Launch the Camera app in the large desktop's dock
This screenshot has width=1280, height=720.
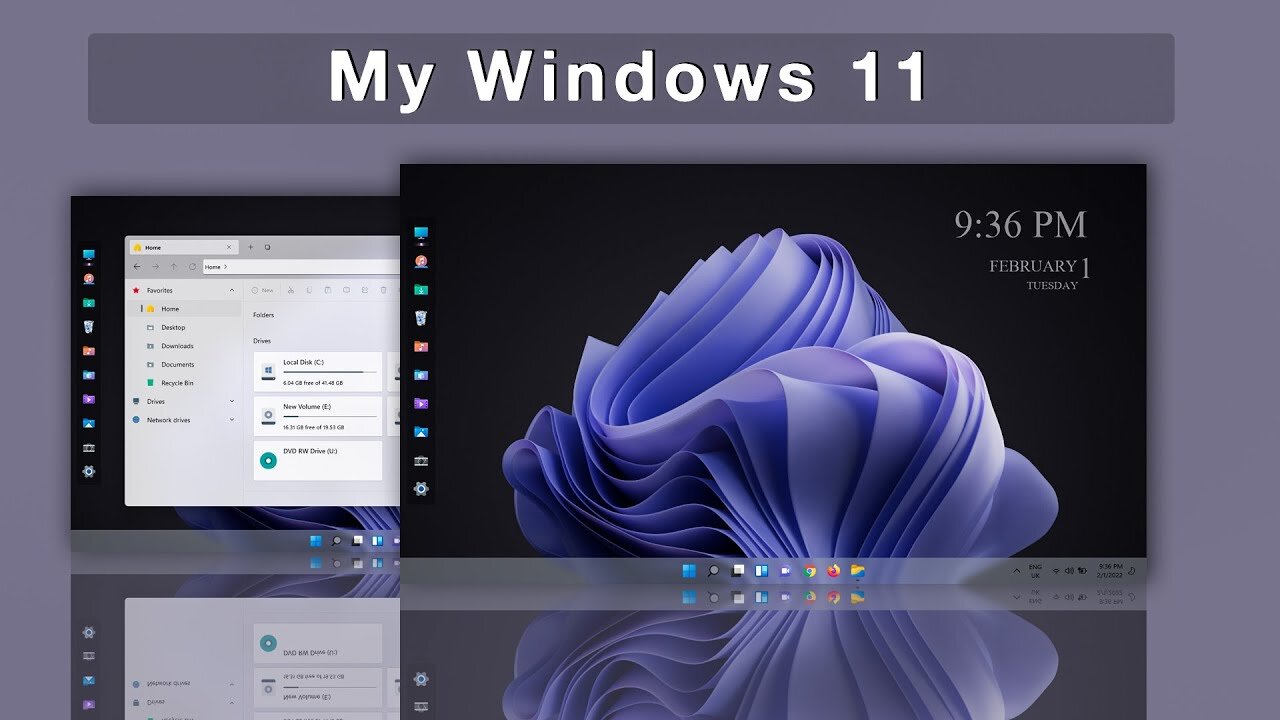click(x=421, y=460)
